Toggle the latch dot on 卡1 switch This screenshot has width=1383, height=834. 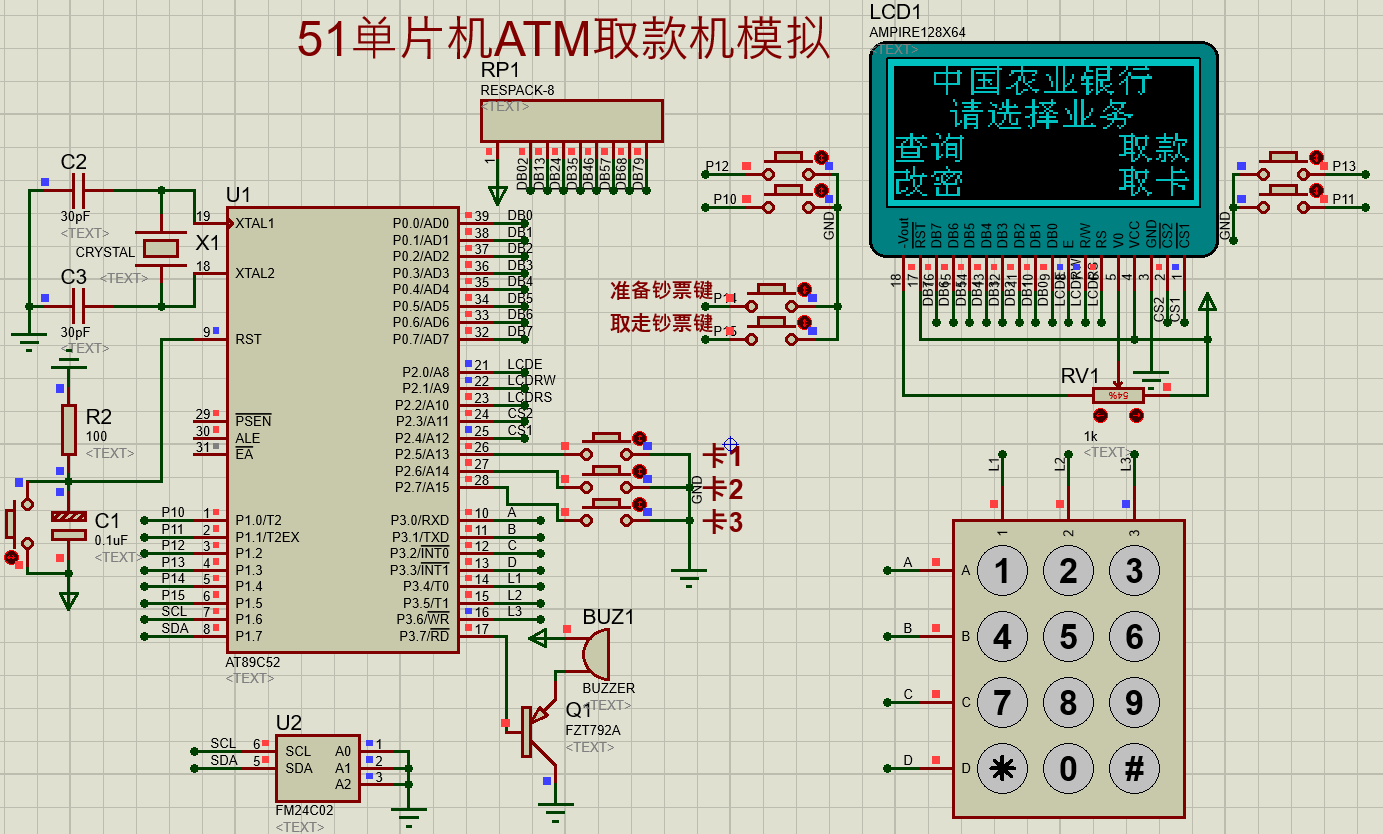pos(640,439)
